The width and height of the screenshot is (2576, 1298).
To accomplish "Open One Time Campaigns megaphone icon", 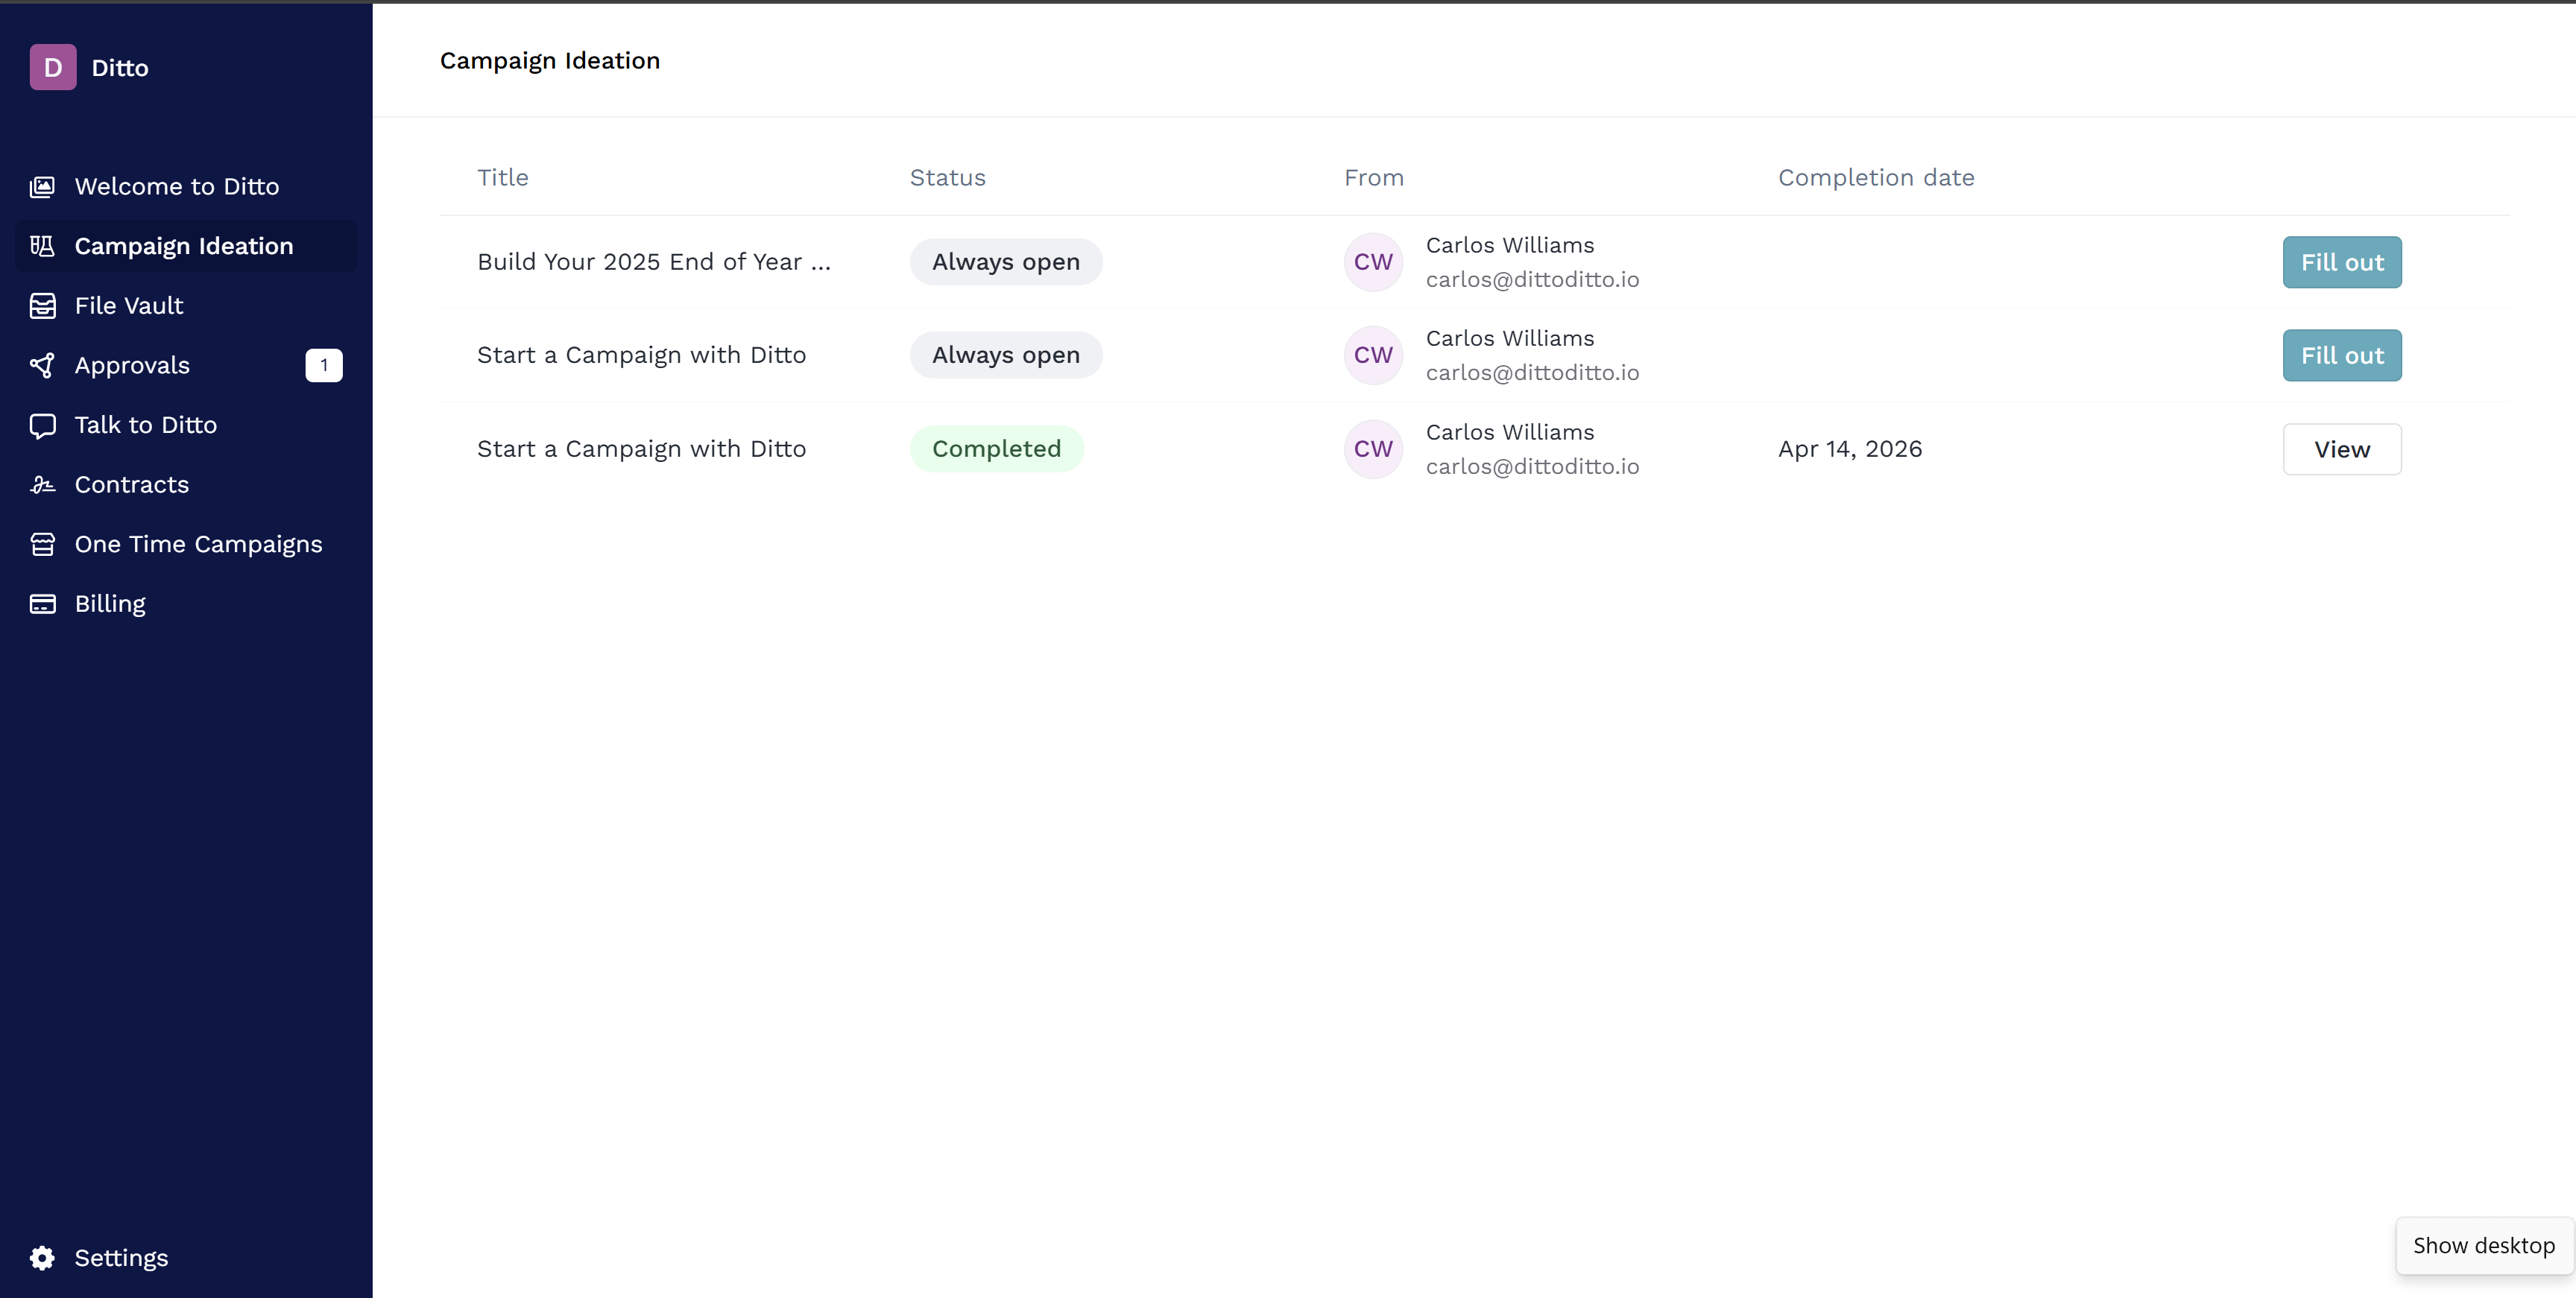I will point(43,544).
